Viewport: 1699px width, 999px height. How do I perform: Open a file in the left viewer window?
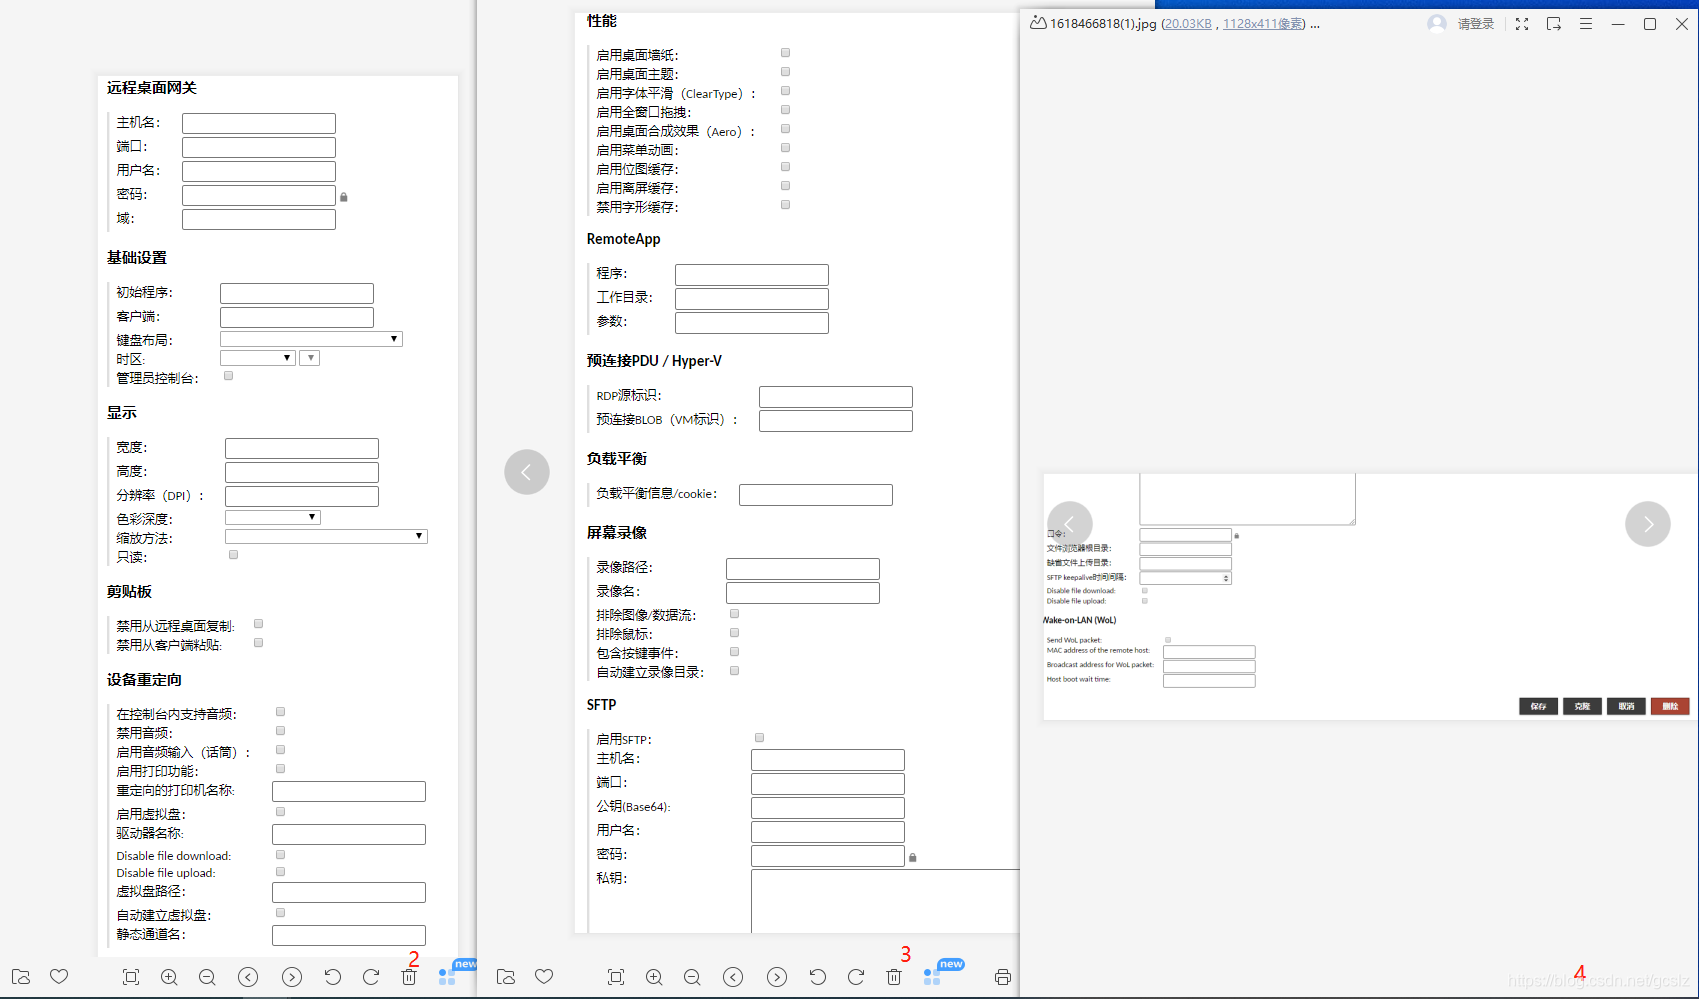21,977
